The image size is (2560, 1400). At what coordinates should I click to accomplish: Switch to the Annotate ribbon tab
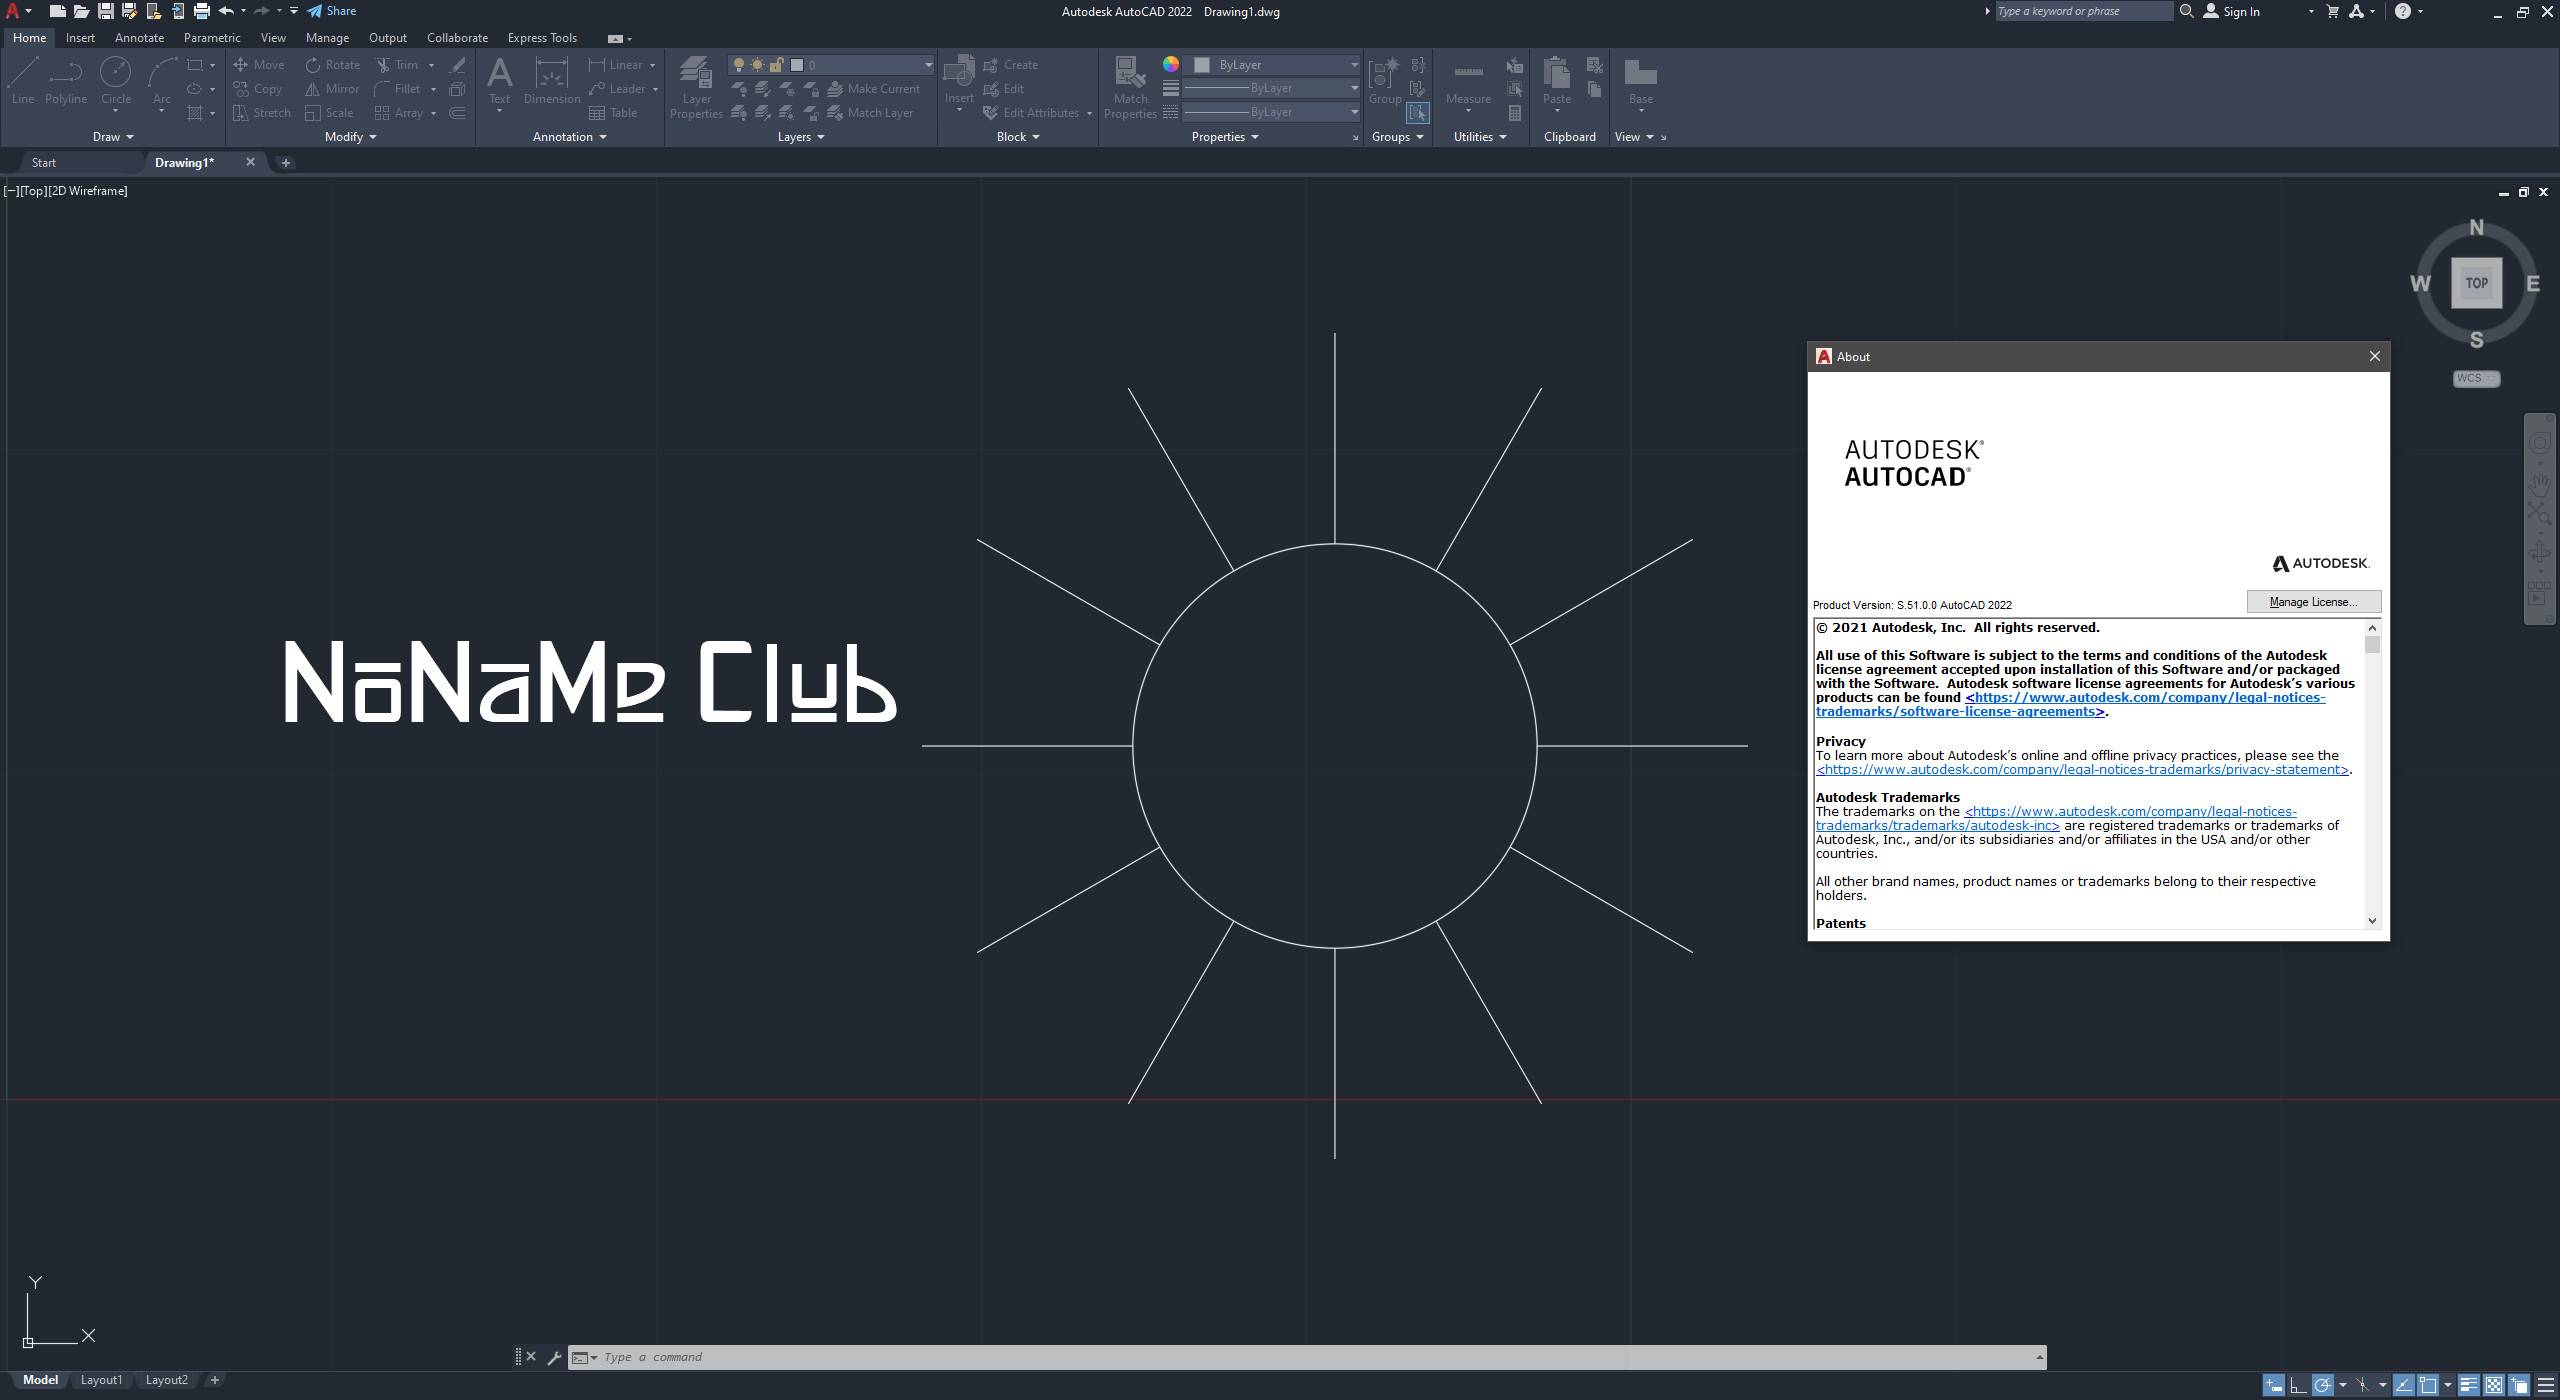coord(139,38)
